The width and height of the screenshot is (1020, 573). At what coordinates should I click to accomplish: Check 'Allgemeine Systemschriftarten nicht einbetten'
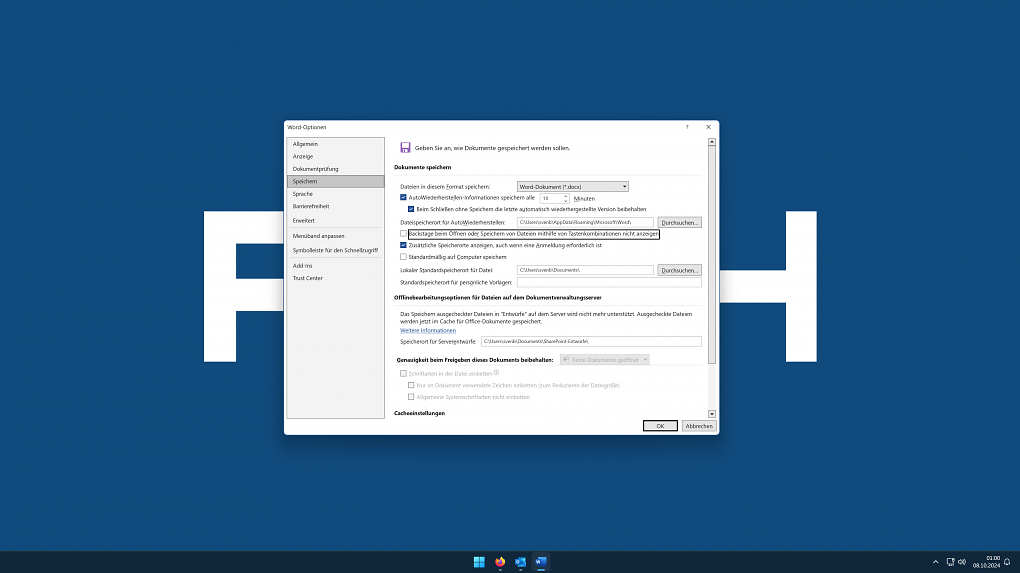pos(411,397)
